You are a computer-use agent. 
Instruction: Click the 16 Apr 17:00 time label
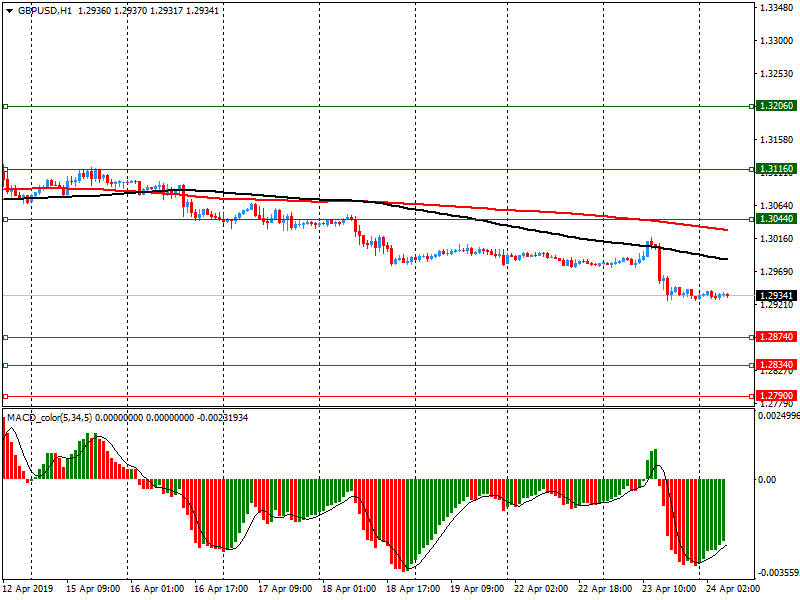coord(221,589)
